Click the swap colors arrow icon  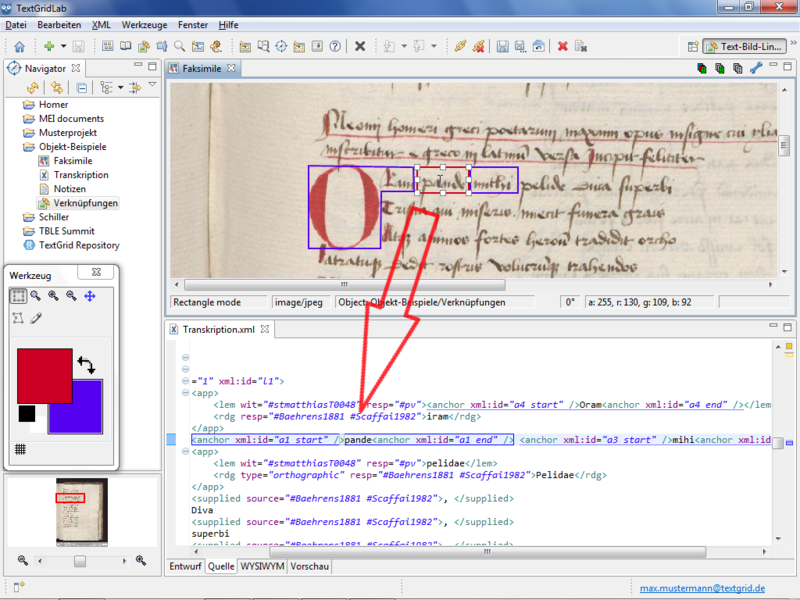coord(86,365)
